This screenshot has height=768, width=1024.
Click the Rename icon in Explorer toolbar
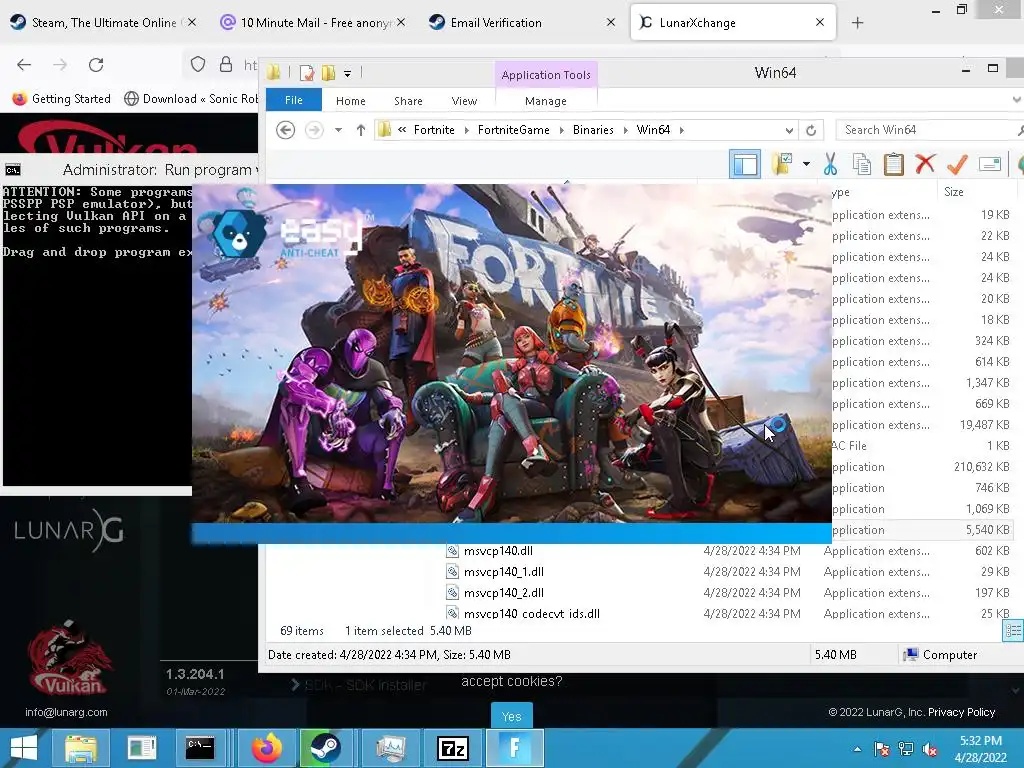pyautogui.click(x=989, y=164)
